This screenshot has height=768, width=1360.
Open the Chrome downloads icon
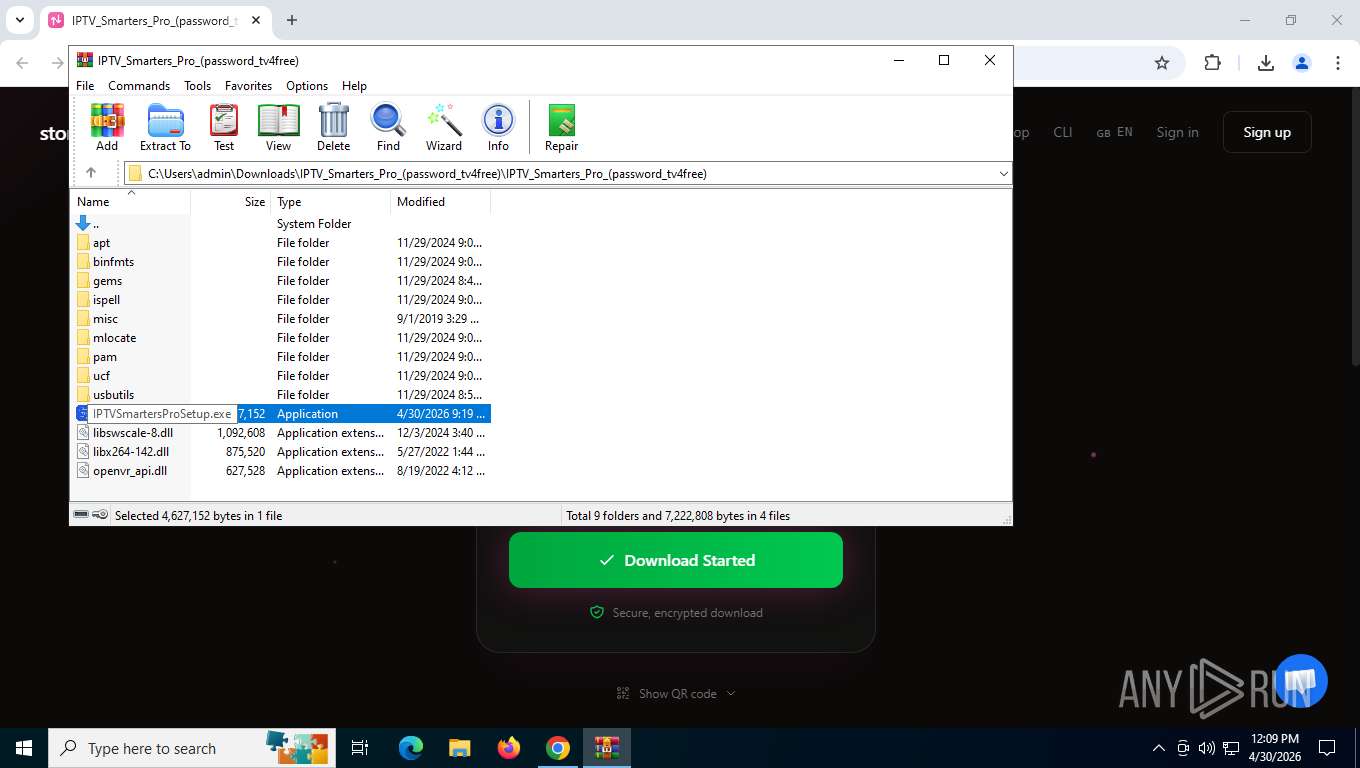1265,63
